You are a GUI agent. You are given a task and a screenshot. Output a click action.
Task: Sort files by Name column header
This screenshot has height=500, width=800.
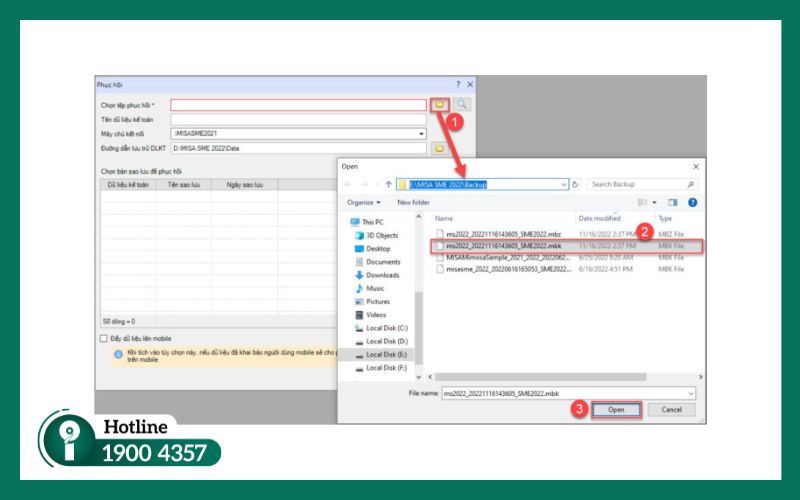(443, 218)
